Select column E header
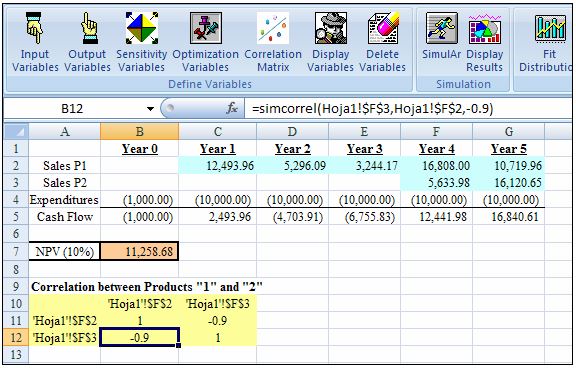Image resolution: width=576 pixels, height=368 pixels. (x=364, y=131)
